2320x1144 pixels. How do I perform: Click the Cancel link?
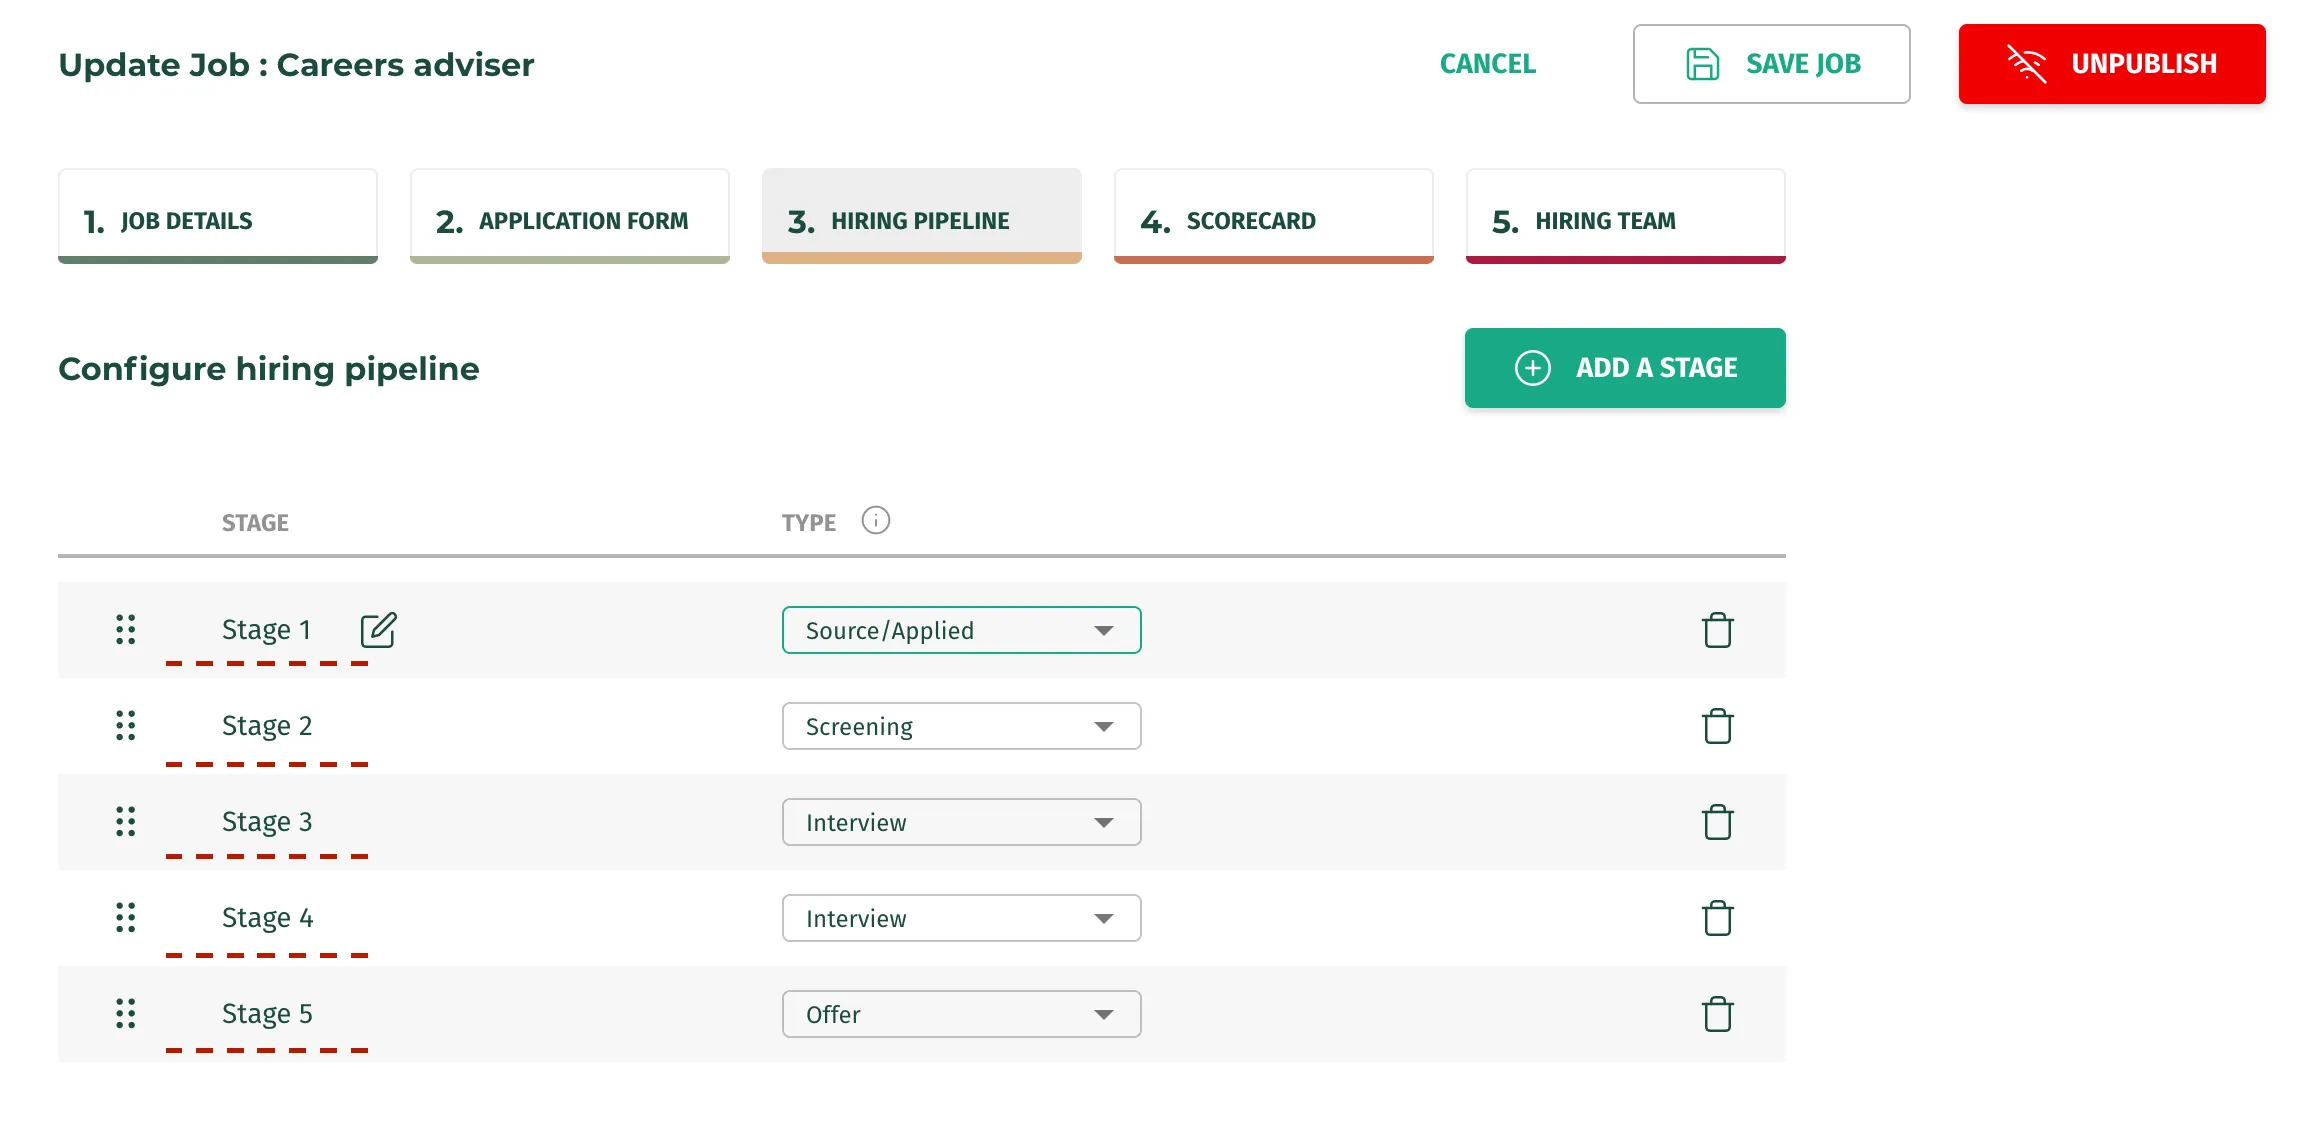(1487, 64)
